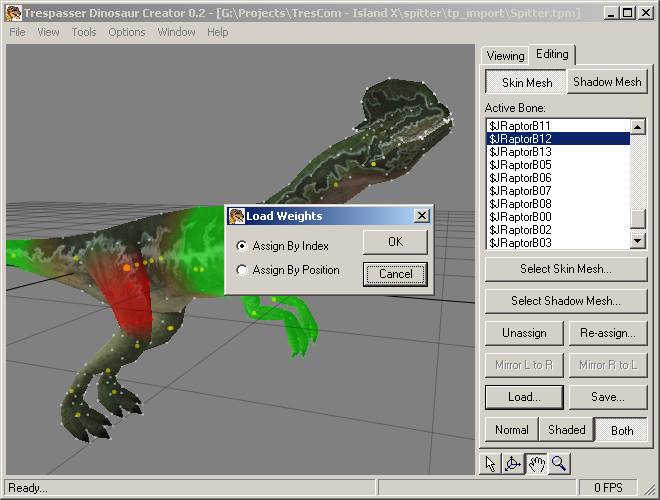The width and height of the screenshot is (660, 500).
Task: Click the Select Shadow Mesh button
Action: click(x=566, y=301)
